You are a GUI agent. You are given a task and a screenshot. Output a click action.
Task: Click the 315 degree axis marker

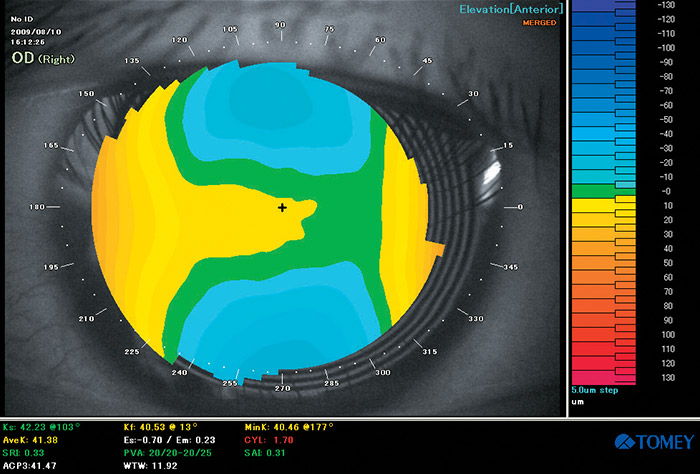pos(429,352)
